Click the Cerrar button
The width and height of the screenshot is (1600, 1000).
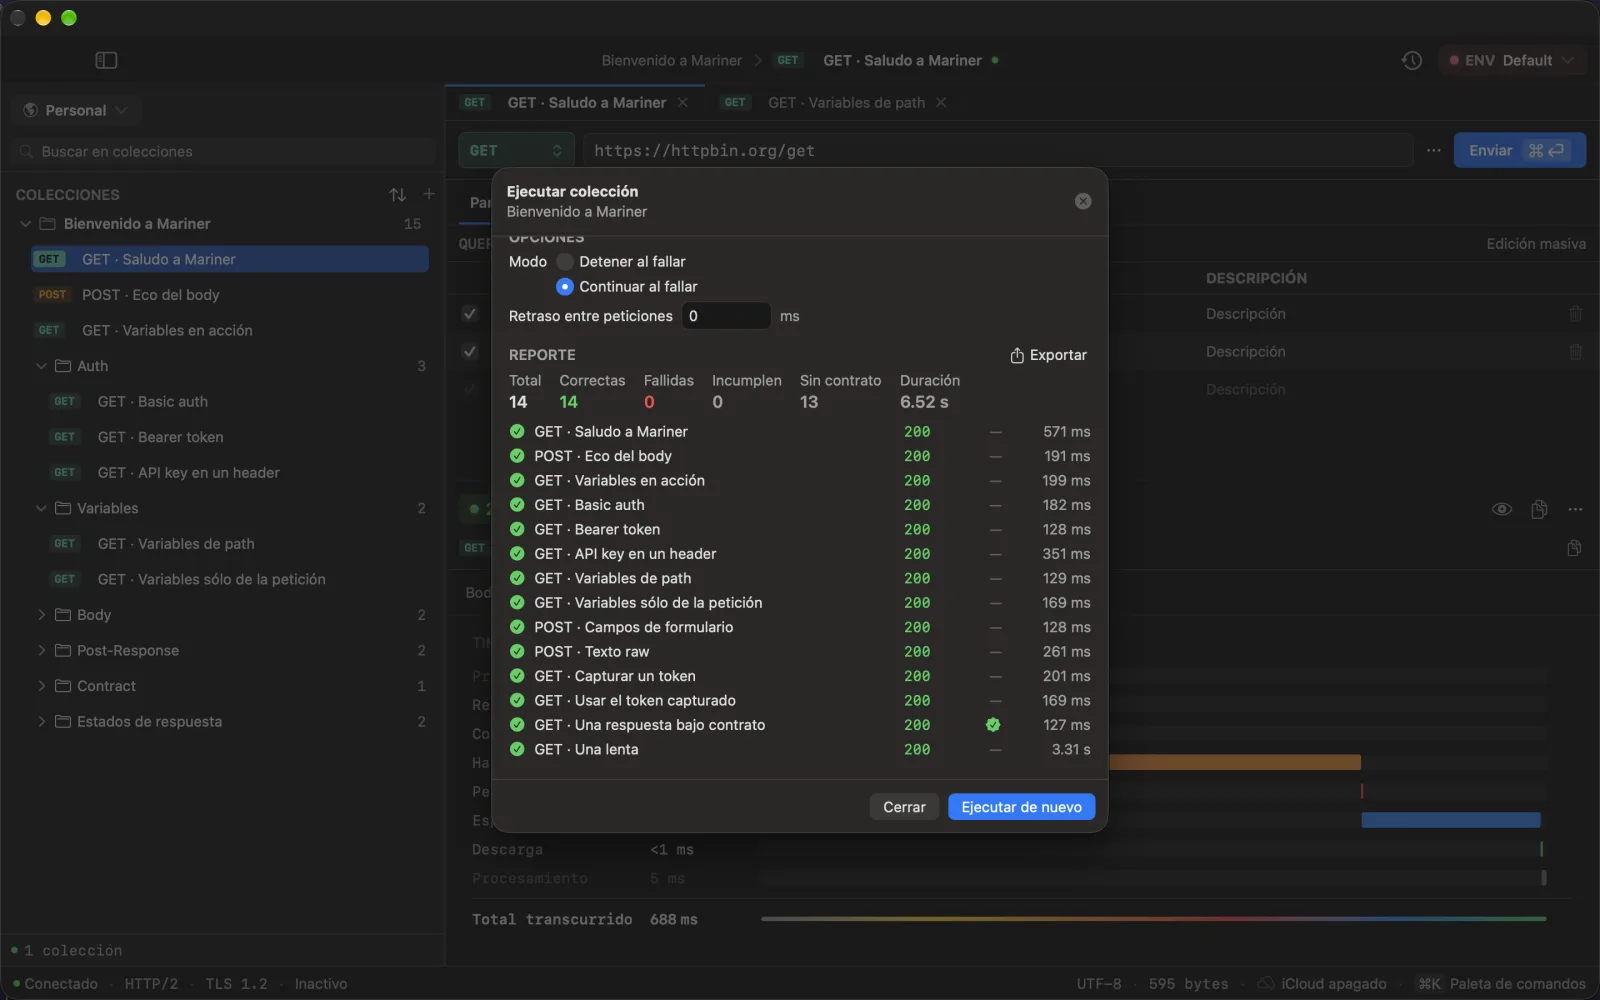tap(904, 807)
